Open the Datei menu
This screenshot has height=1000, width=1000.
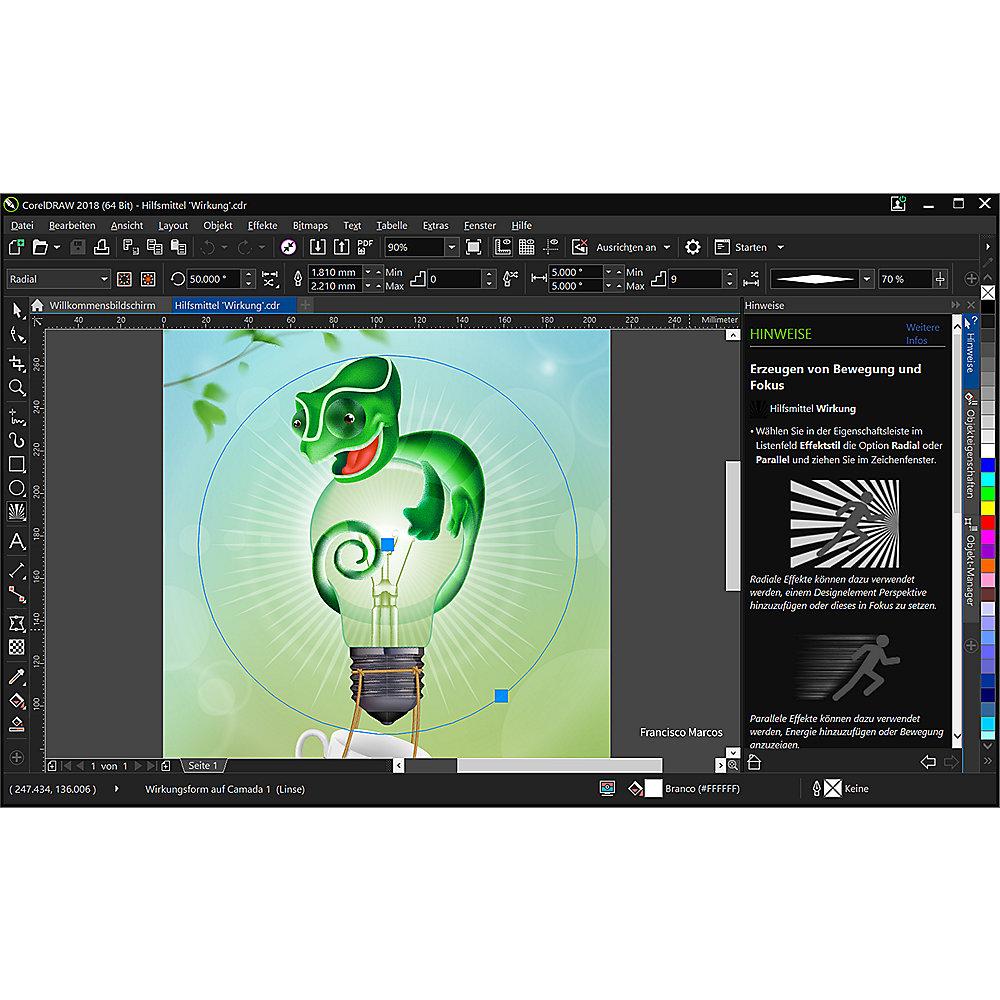pyautogui.click(x=22, y=226)
